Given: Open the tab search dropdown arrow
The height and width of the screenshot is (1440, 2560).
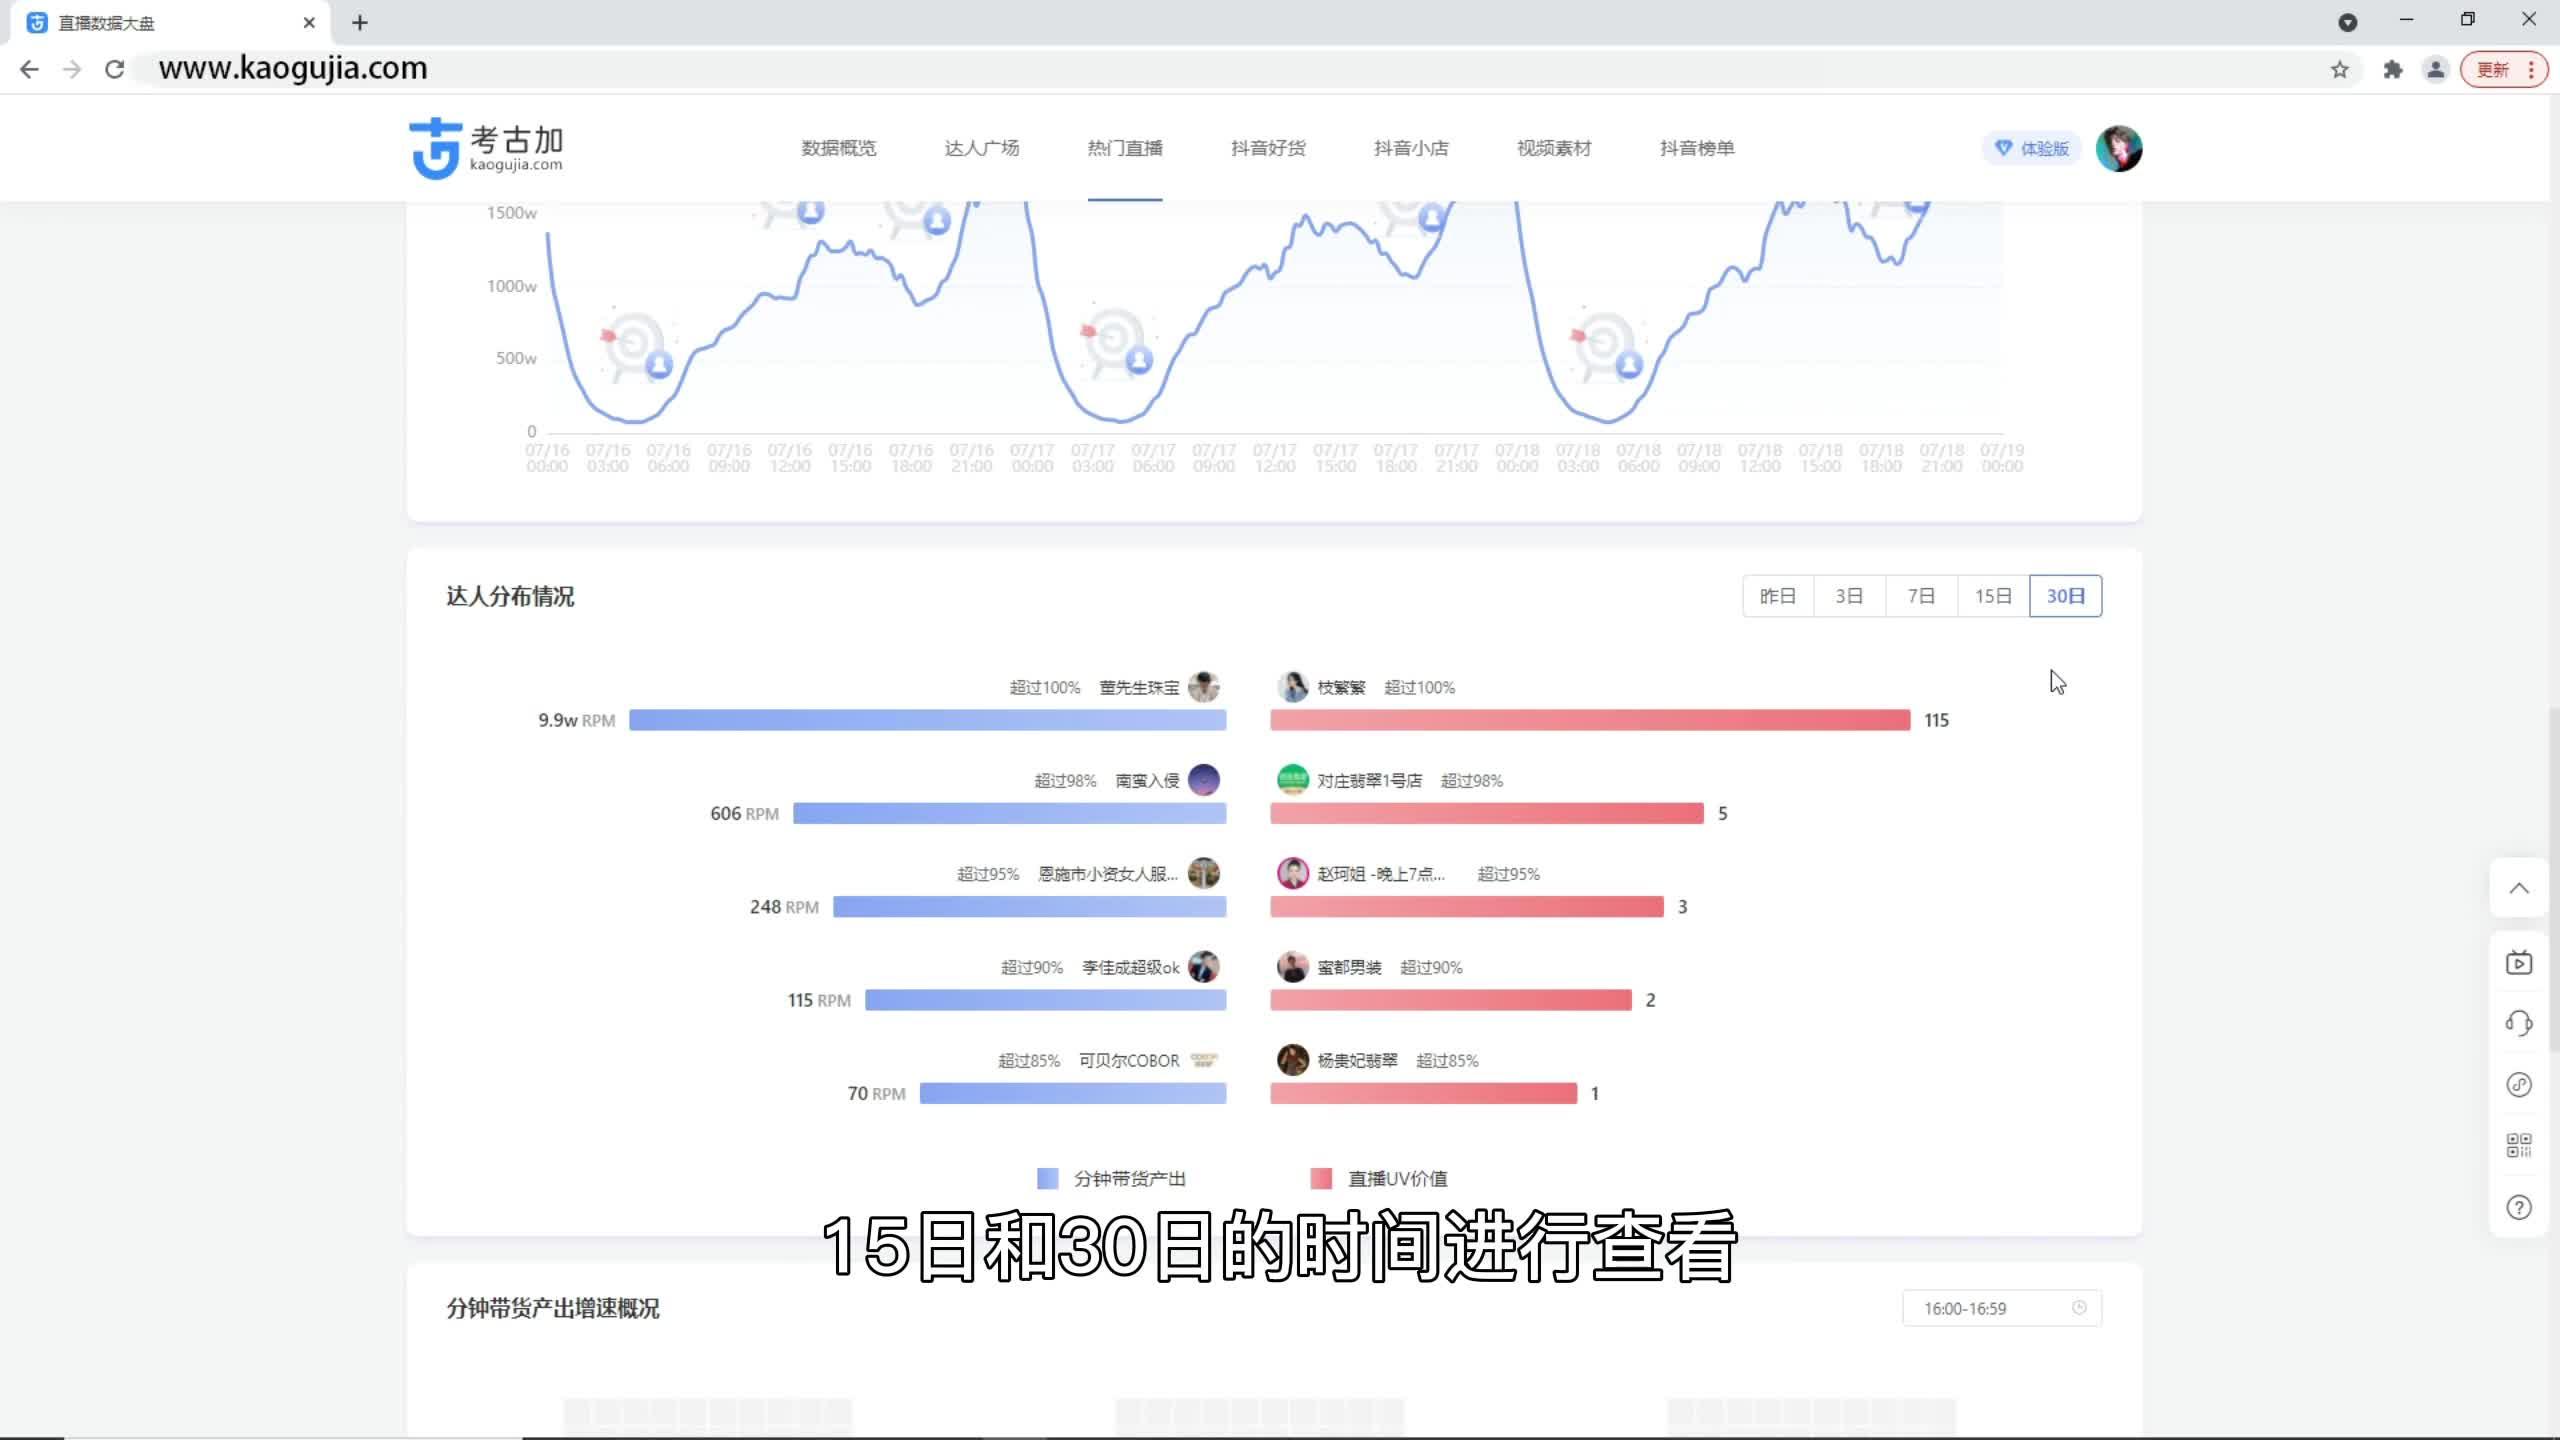Looking at the screenshot, I should pos(2348,22).
